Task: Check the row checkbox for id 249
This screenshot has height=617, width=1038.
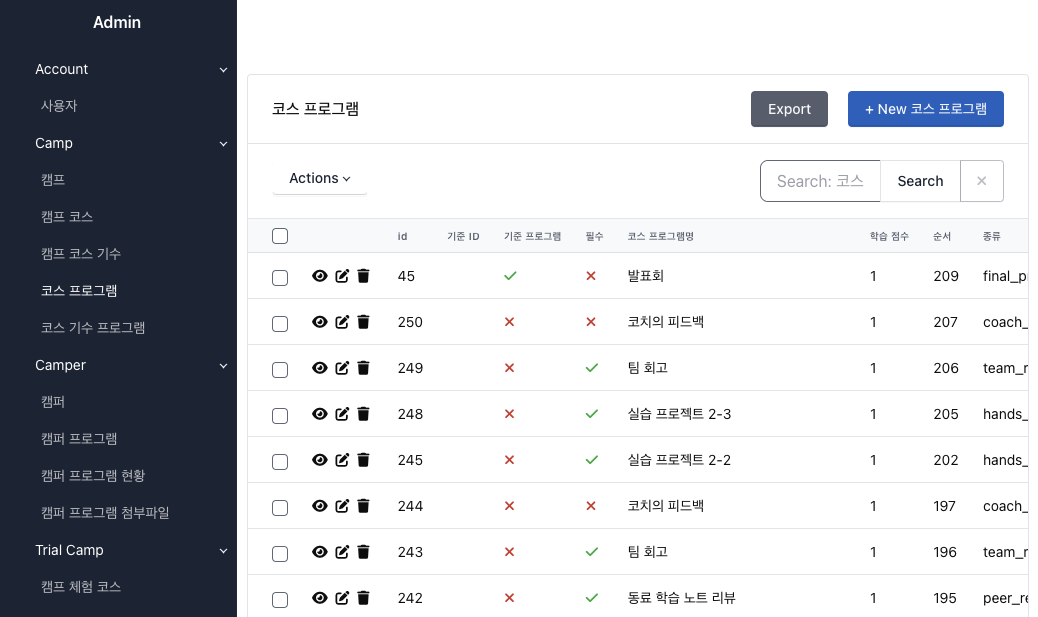Action: pos(280,369)
